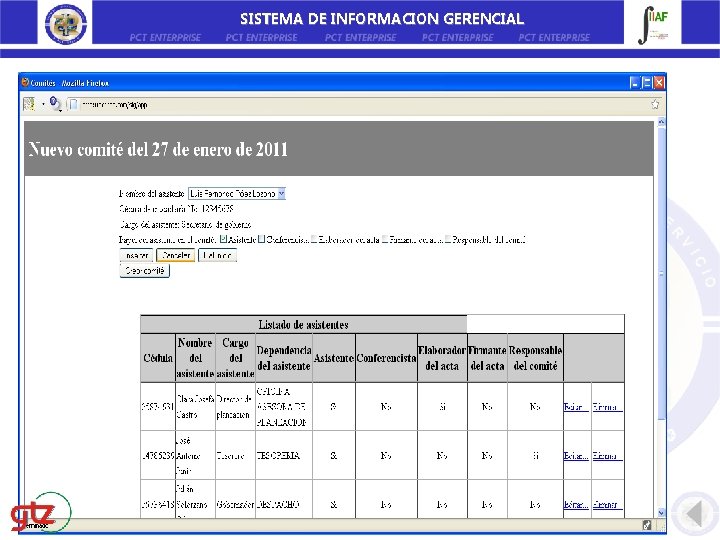Click the Cédula de ciudadanía text line

point(176,209)
